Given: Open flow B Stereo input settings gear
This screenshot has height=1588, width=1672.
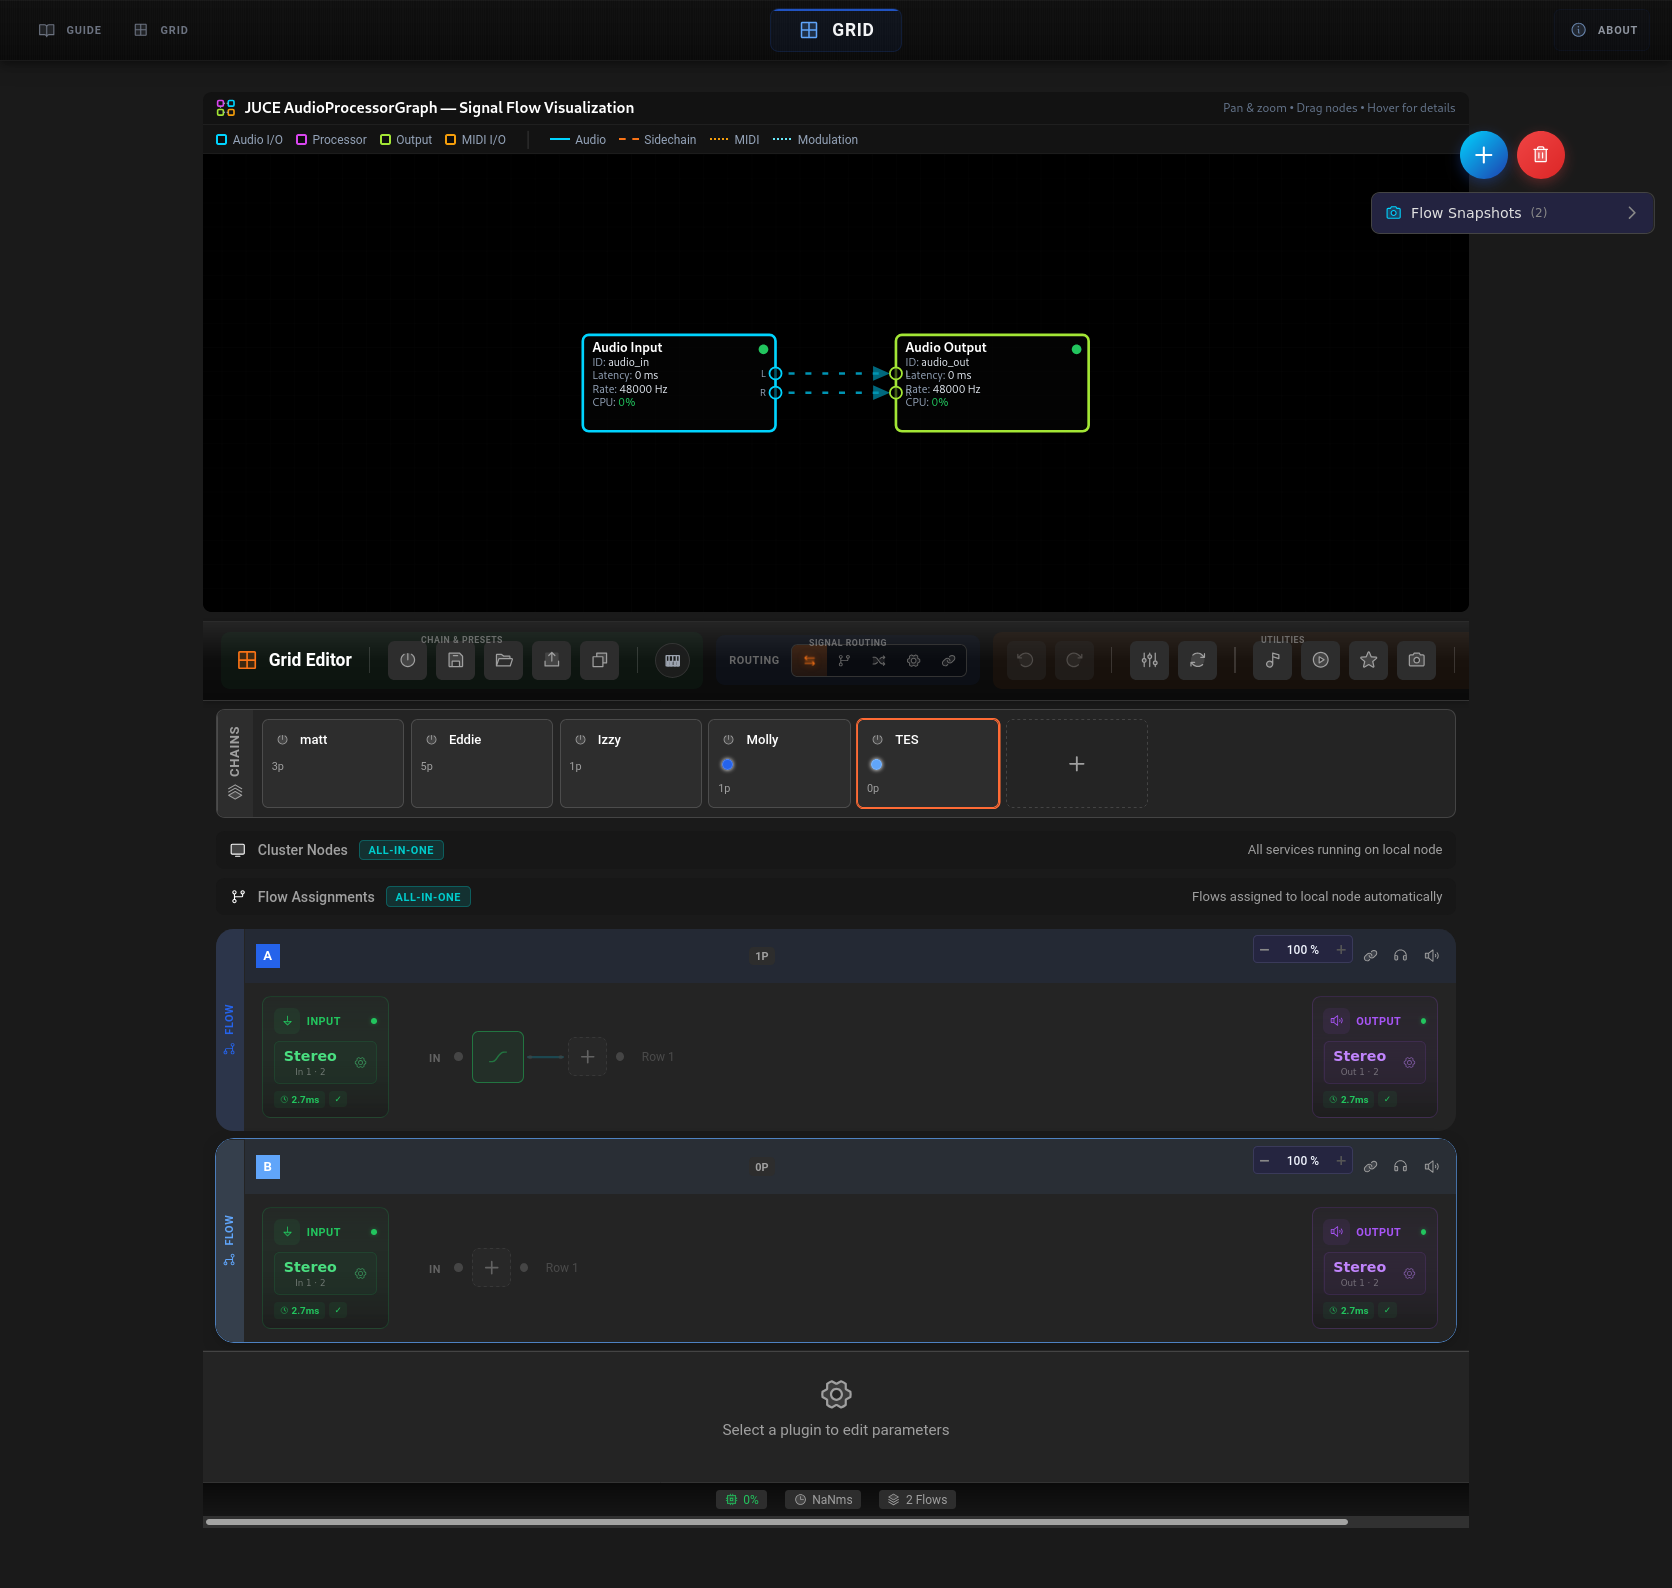Looking at the screenshot, I should click(361, 1274).
